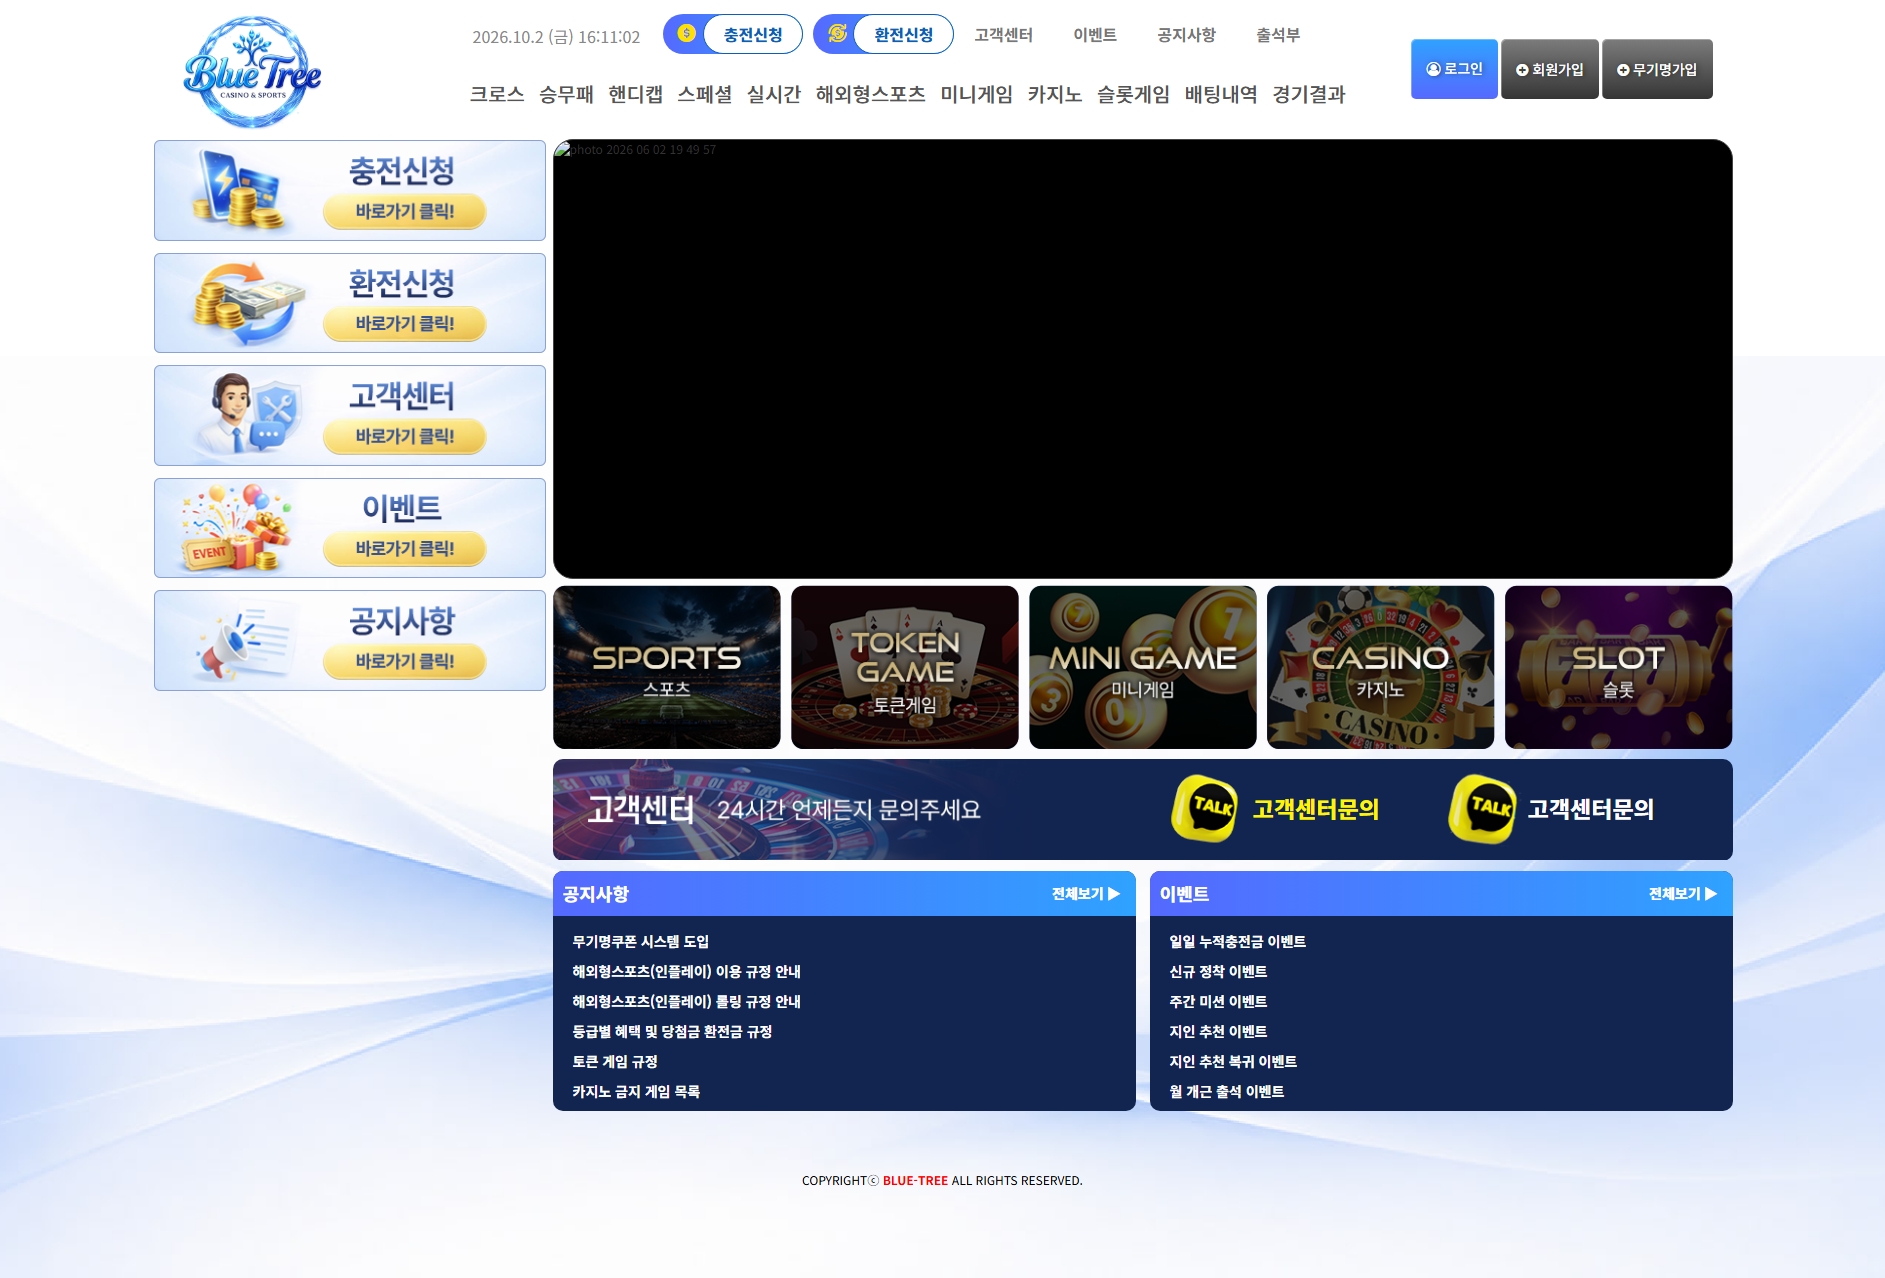Open event 일일 누적충전금 이벤트
The height and width of the screenshot is (1278, 1885).
[1238, 942]
